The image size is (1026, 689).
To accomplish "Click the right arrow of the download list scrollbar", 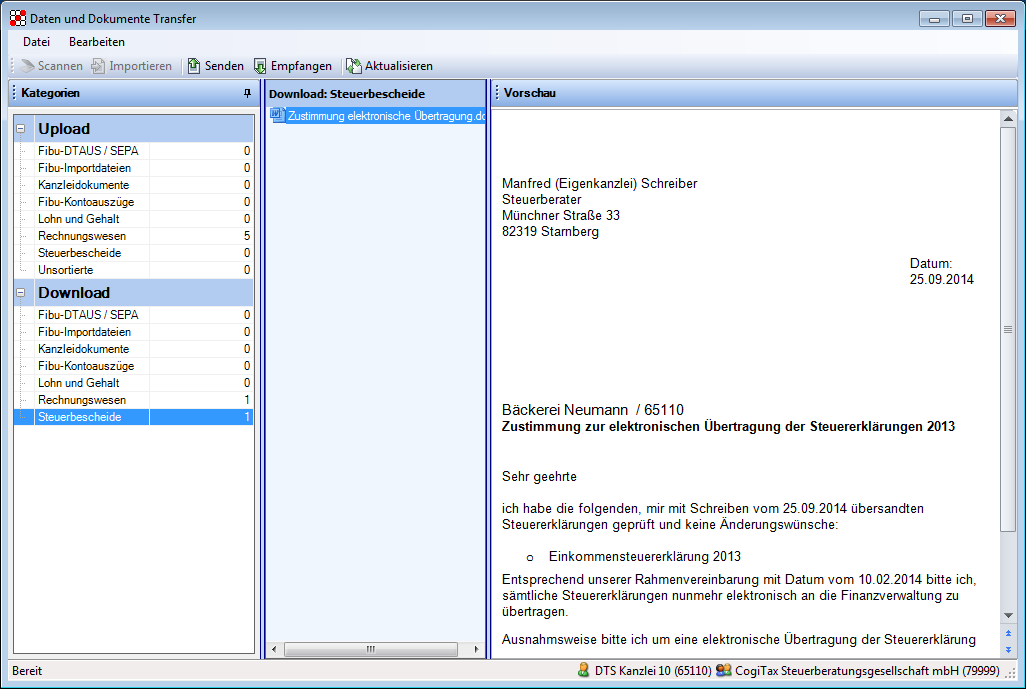I will coord(475,649).
